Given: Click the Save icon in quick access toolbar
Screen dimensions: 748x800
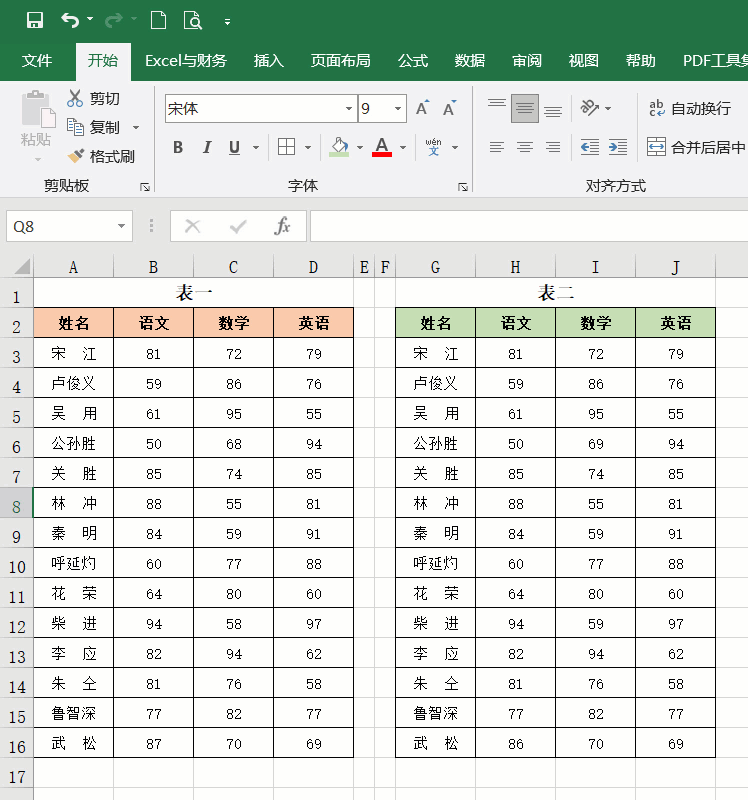Looking at the screenshot, I should point(35,20).
